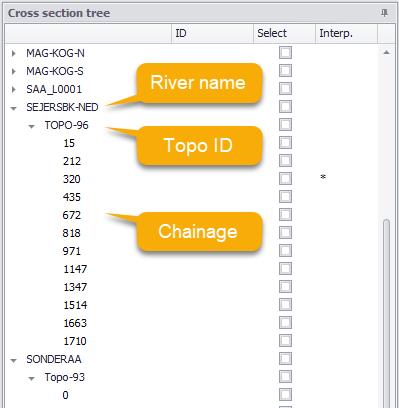
Task: Select checkbox for chainage 0
Action: coord(285,395)
